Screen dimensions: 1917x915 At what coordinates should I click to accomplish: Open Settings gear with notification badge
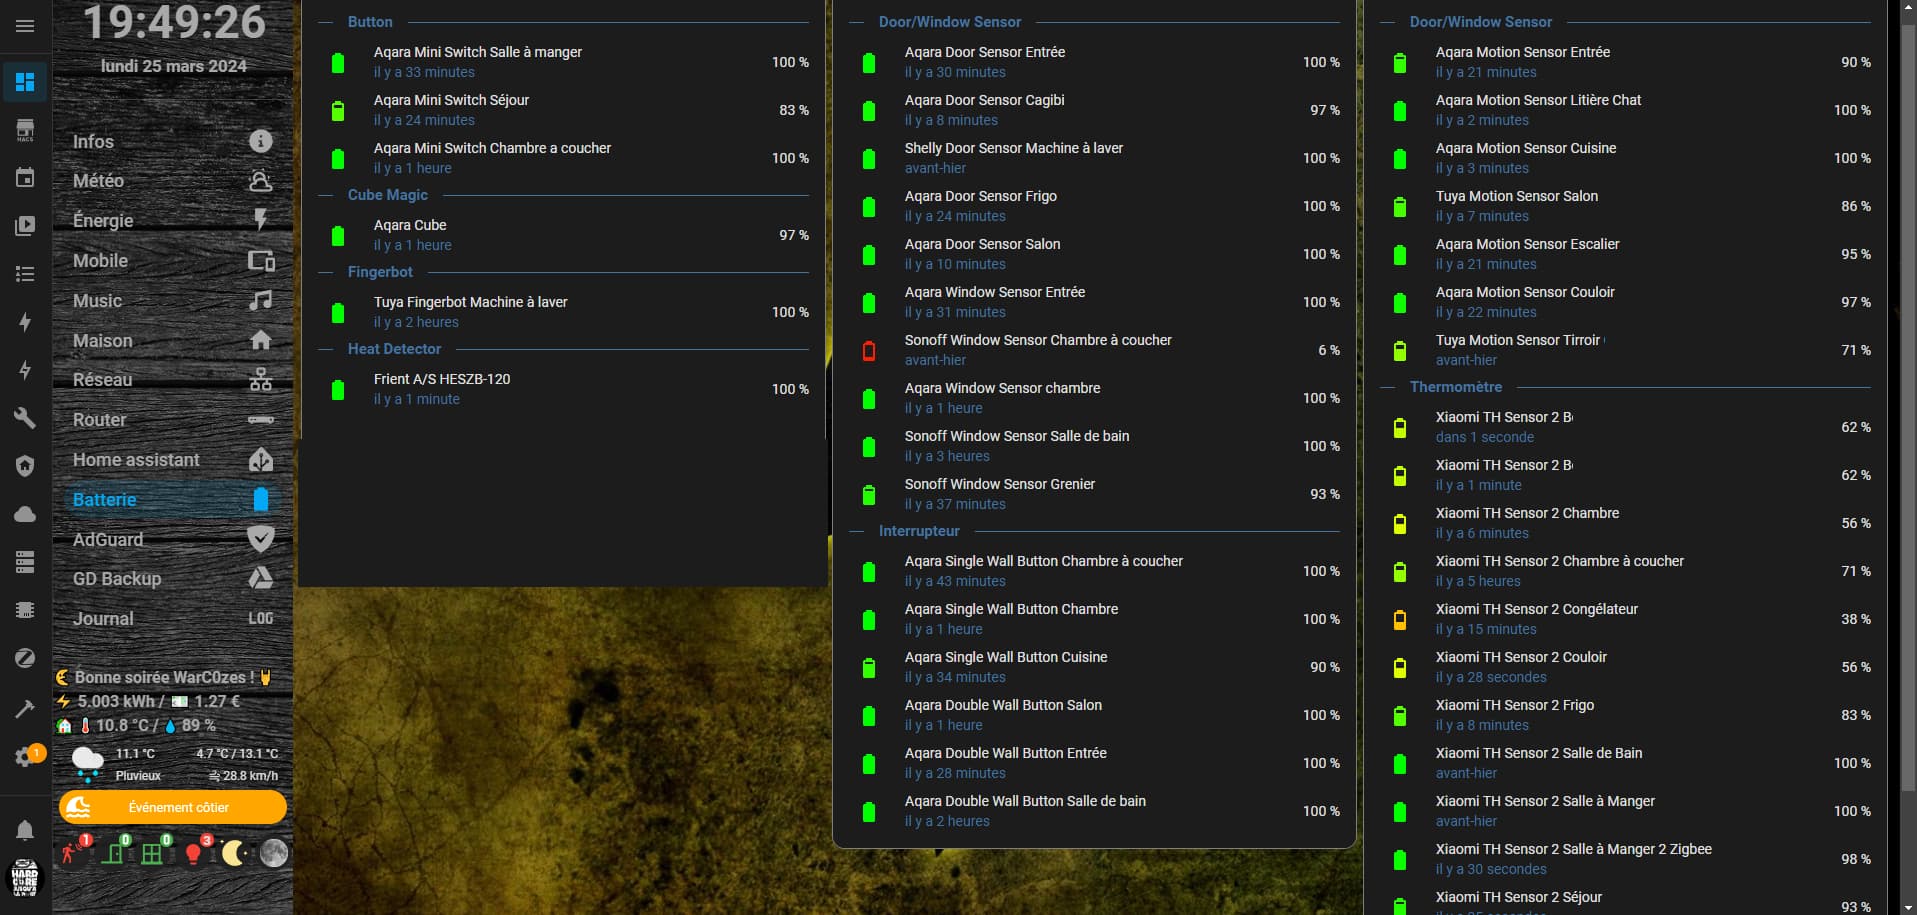25,757
